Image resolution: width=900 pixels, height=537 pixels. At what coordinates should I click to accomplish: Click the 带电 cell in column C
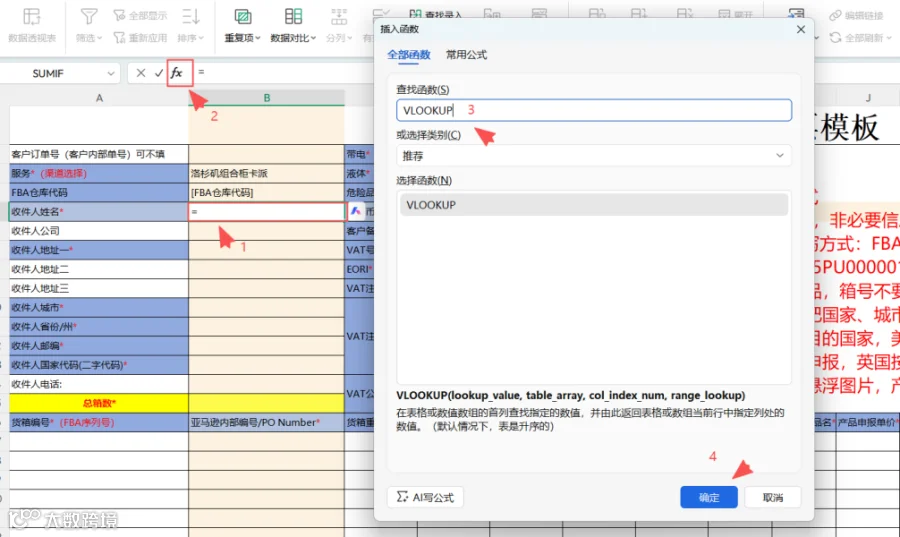coord(359,154)
